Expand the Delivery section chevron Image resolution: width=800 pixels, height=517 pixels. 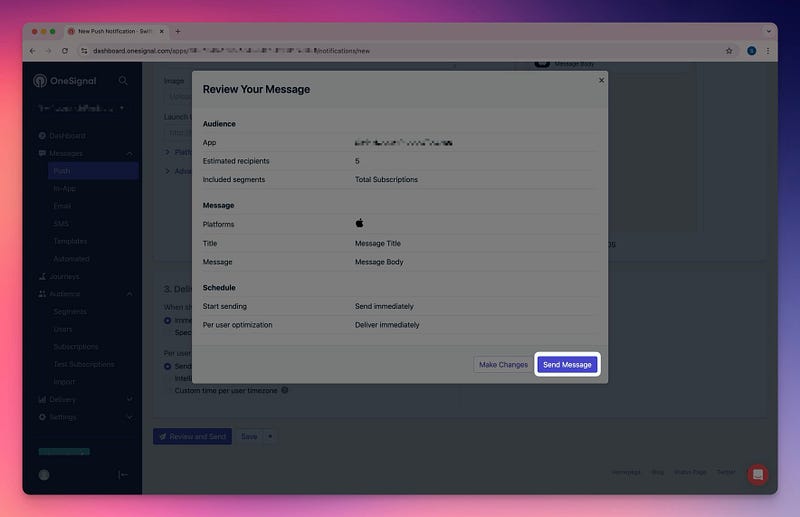point(129,399)
